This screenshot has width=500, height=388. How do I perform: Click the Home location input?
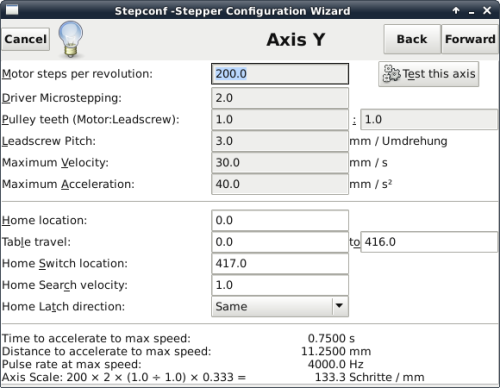tap(280, 220)
